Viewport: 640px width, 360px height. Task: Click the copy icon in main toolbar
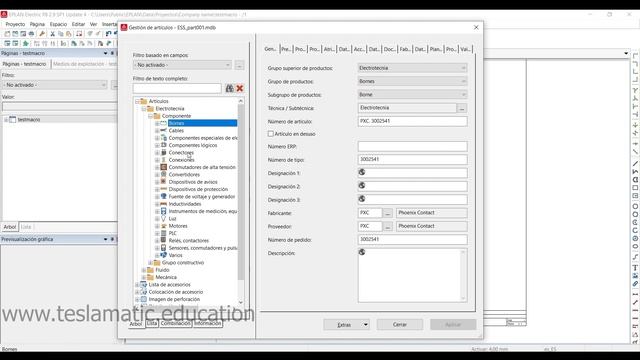(x=60, y=34)
